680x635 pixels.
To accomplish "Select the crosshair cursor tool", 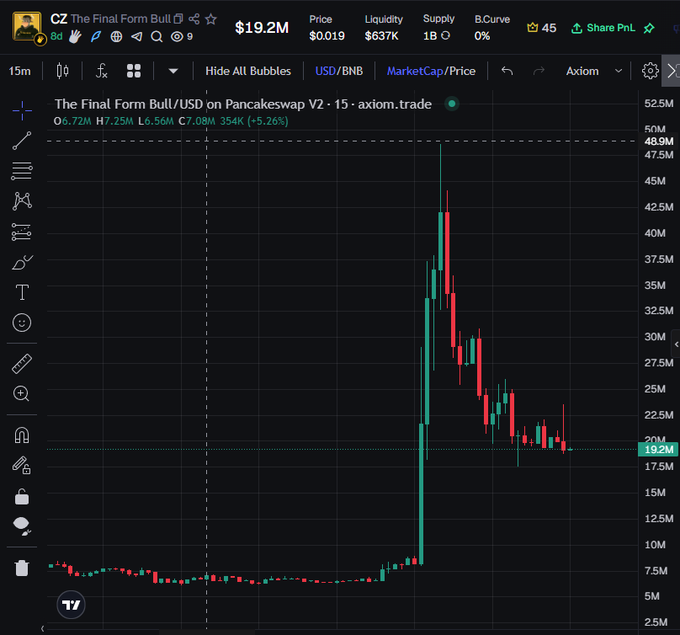I will pyautogui.click(x=22, y=111).
